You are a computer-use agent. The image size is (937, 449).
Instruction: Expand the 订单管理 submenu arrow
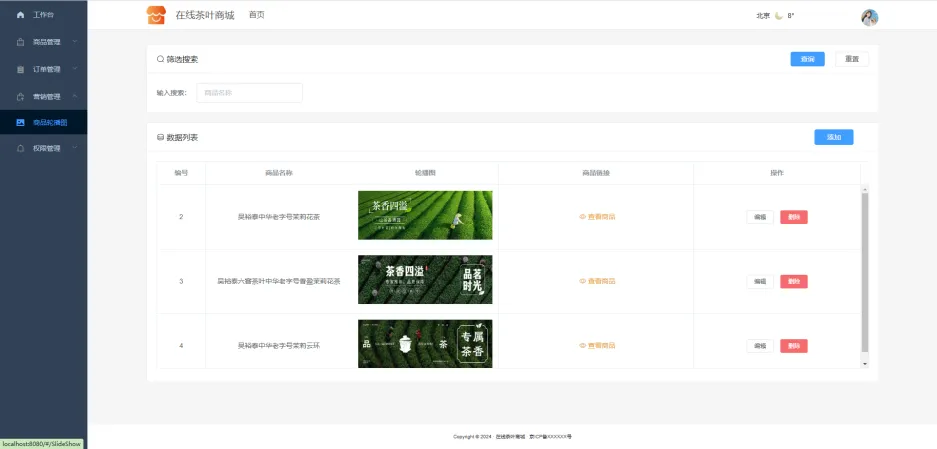(x=75, y=69)
